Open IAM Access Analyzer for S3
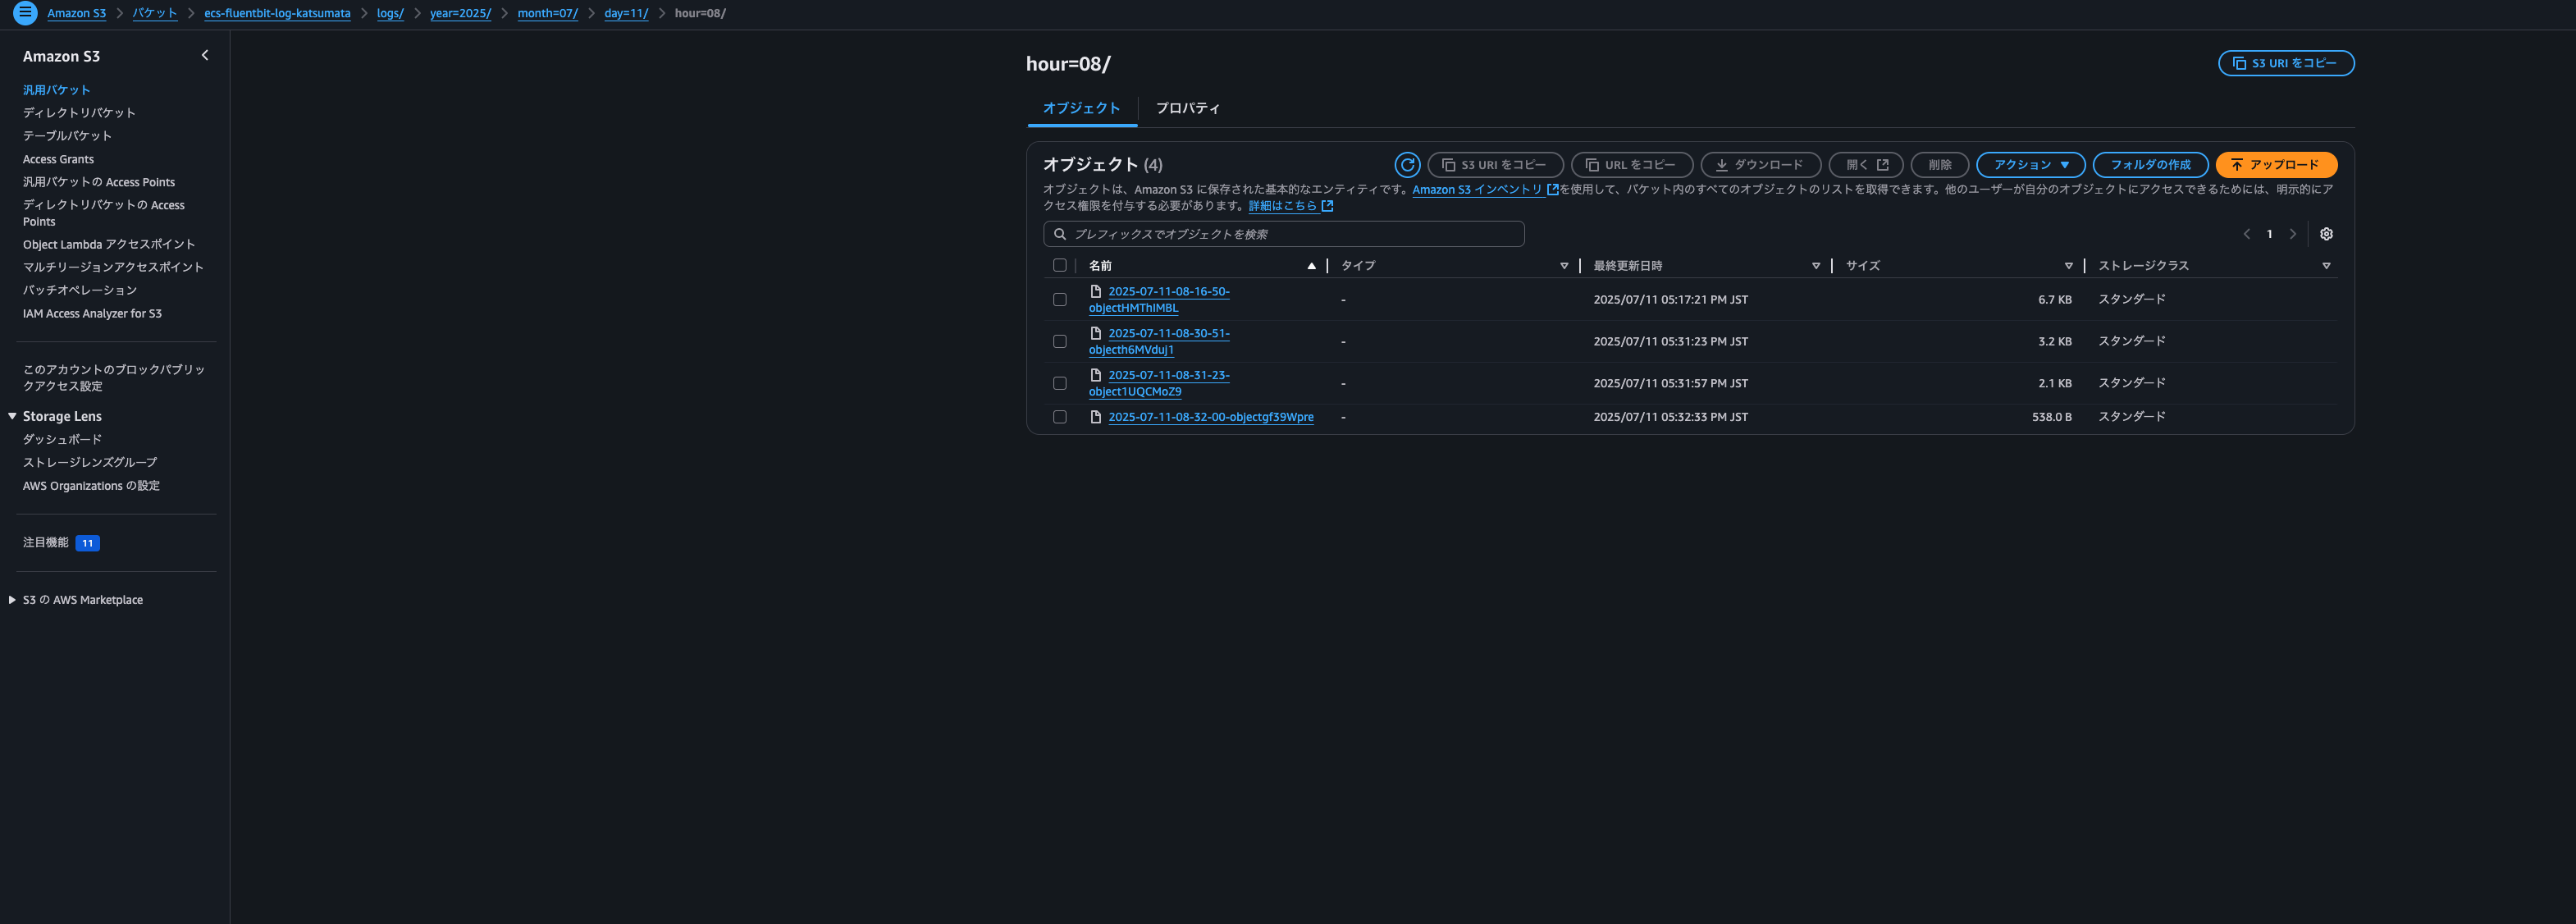2576x924 pixels. click(92, 314)
